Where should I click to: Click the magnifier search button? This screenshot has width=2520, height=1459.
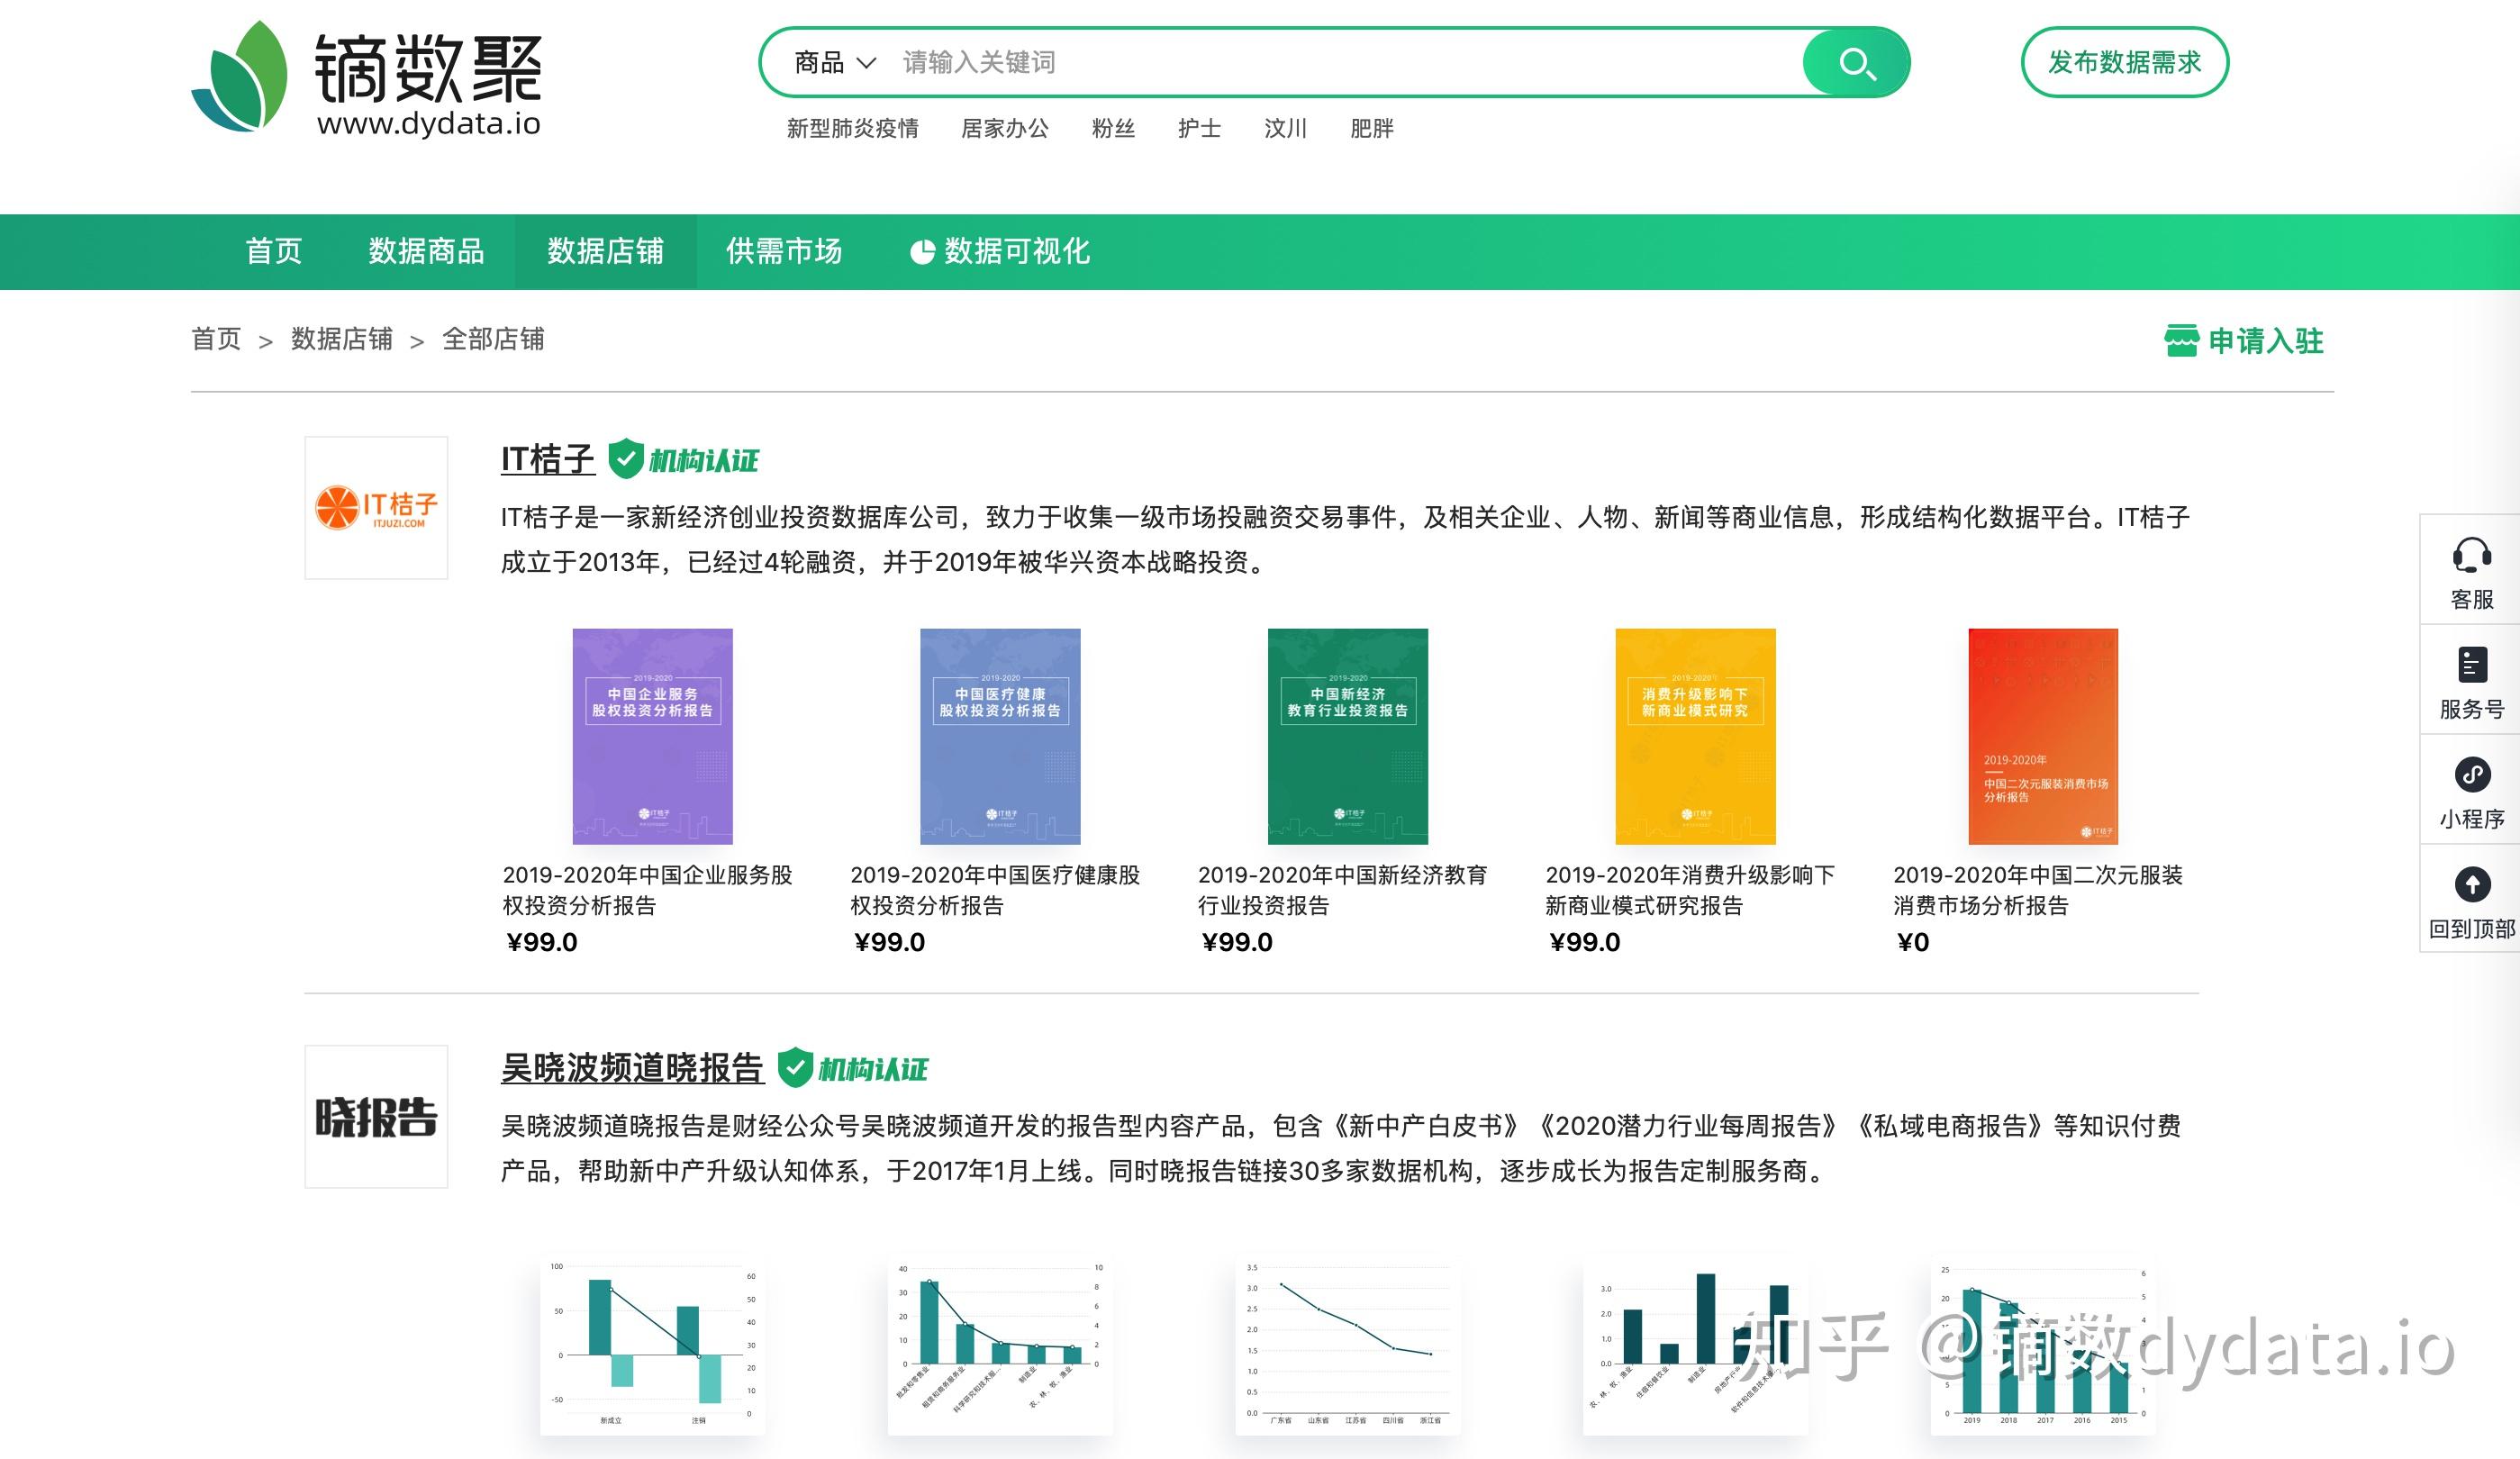(x=1856, y=63)
